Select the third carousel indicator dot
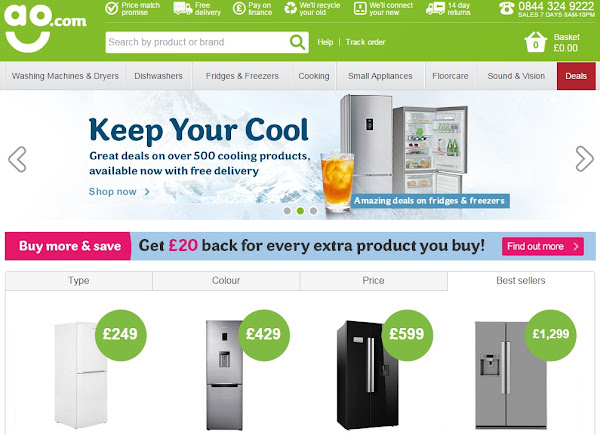This screenshot has height=435, width=600. click(x=313, y=211)
